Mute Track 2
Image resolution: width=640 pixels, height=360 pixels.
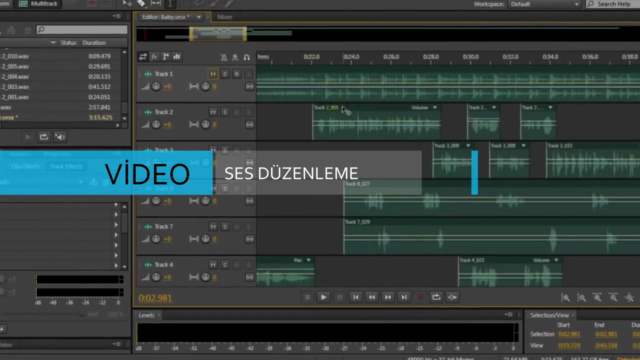click(213, 112)
